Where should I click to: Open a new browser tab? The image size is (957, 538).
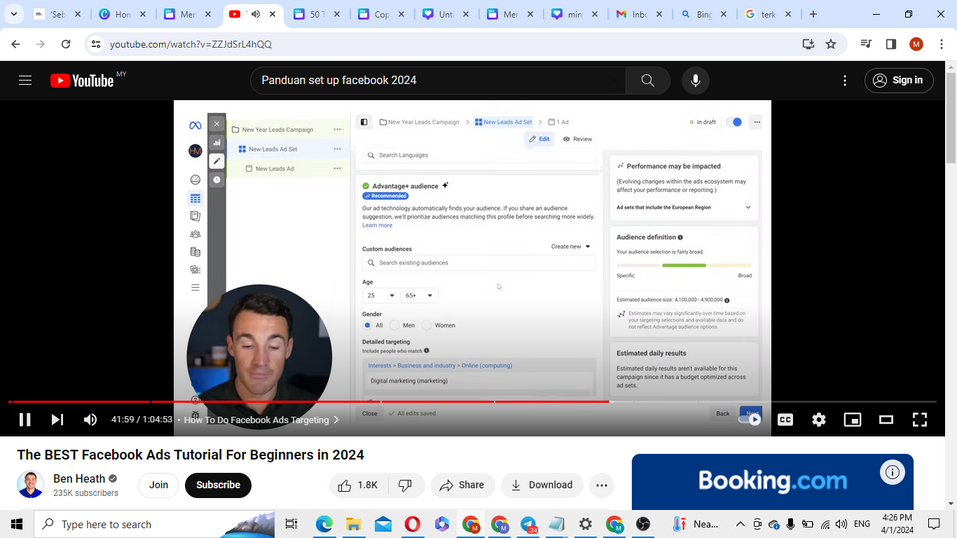(x=813, y=14)
